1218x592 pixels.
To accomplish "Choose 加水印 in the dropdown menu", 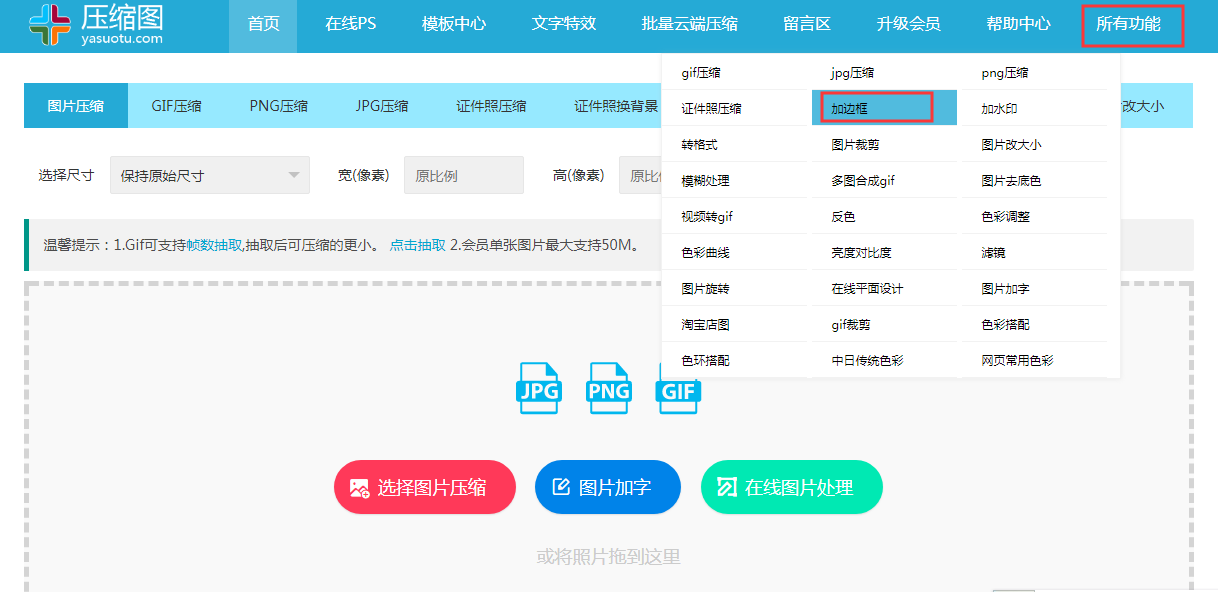I will (999, 108).
